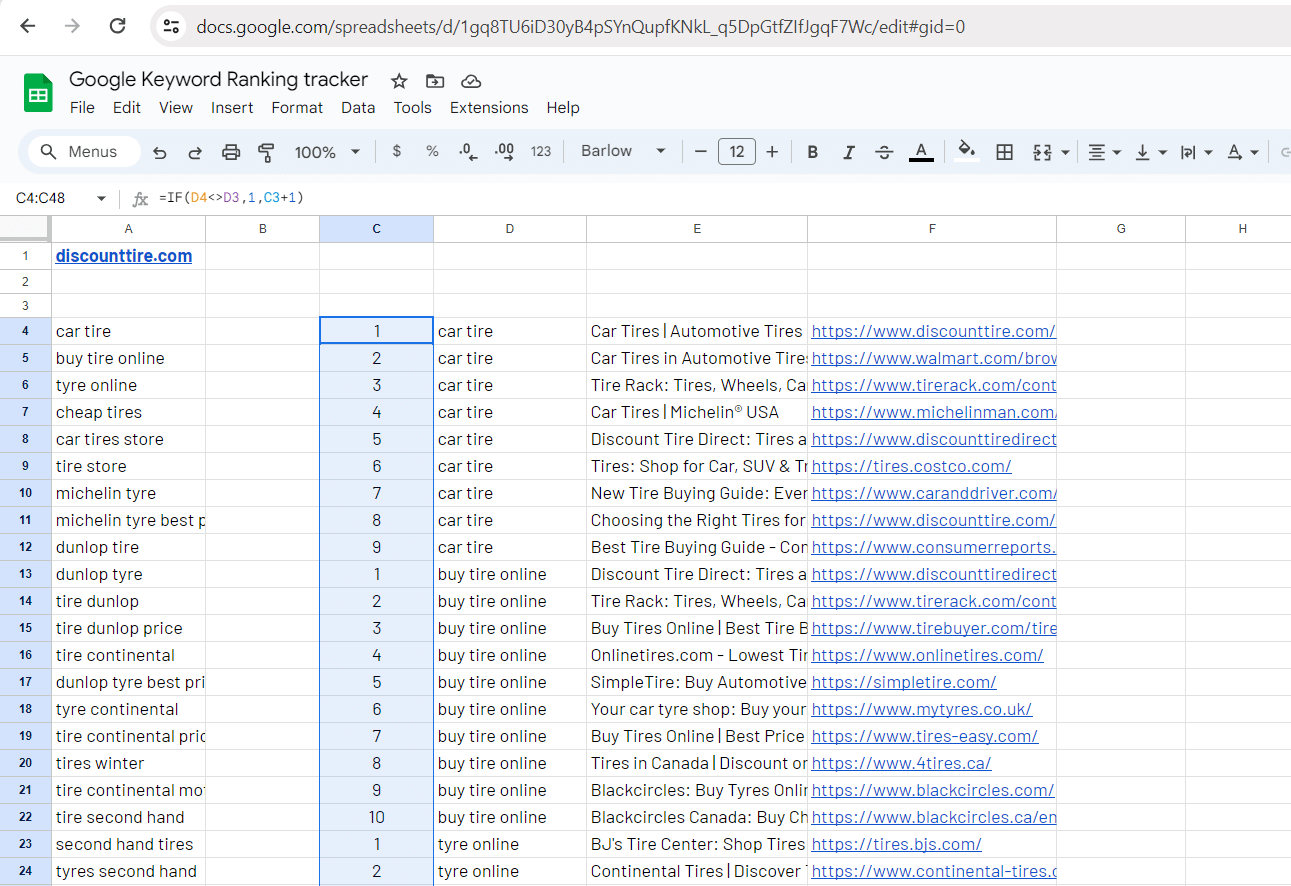Image resolution: width=1291 pixels, height=886 pixels.
Task: Check the cloud save status icon
Action: pos(471,81)
